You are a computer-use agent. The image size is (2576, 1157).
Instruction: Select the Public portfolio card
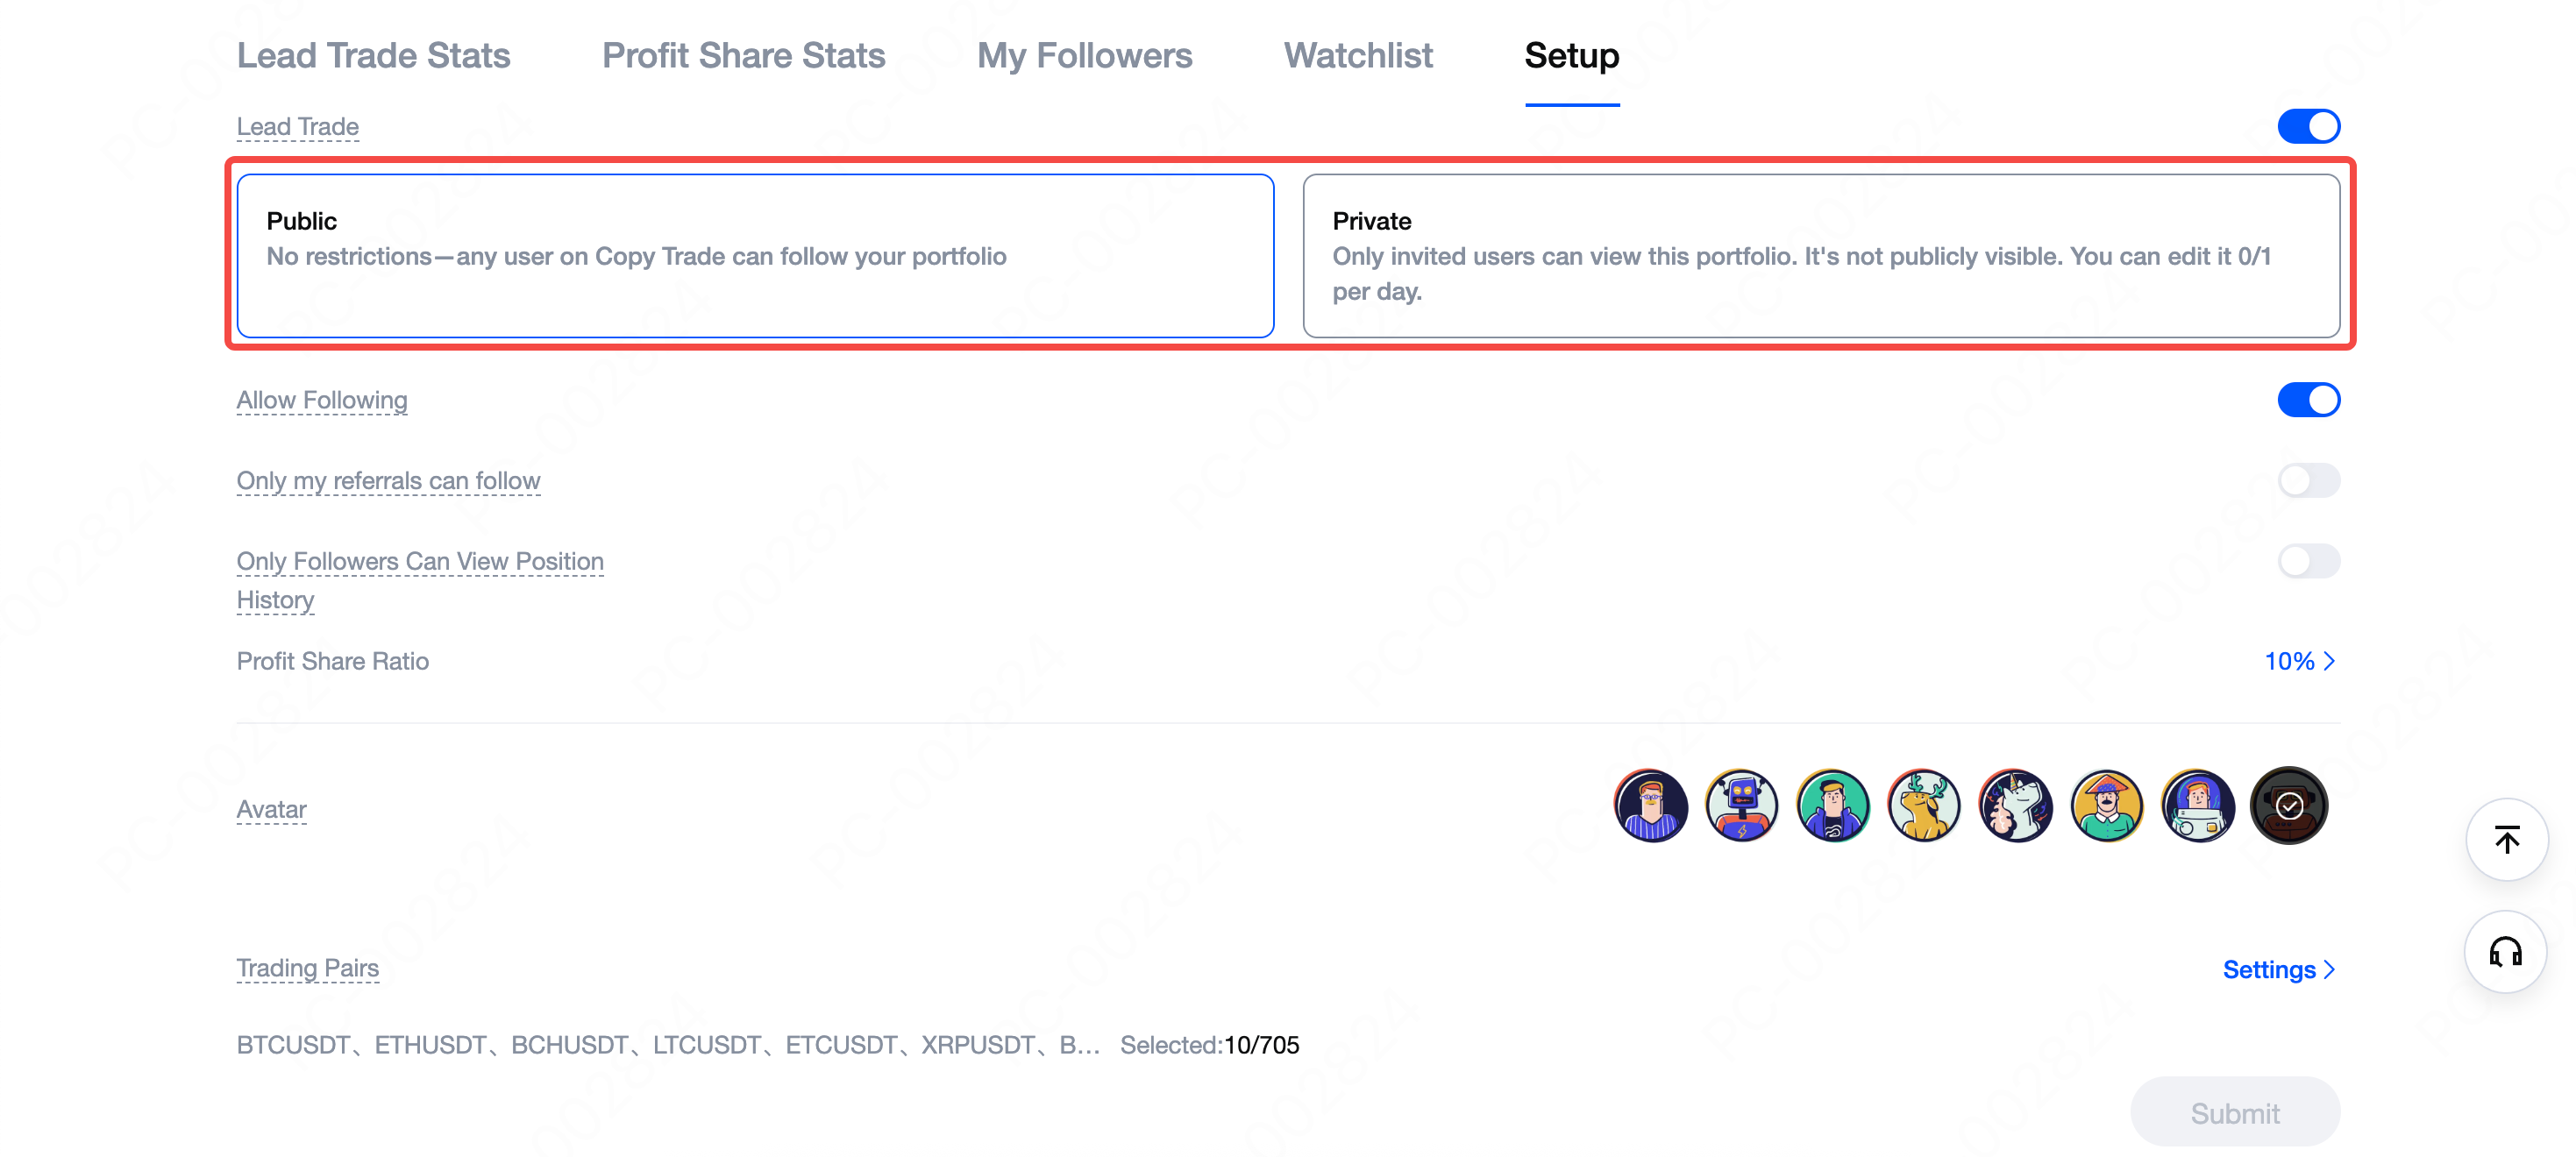[x=755, y=256]
